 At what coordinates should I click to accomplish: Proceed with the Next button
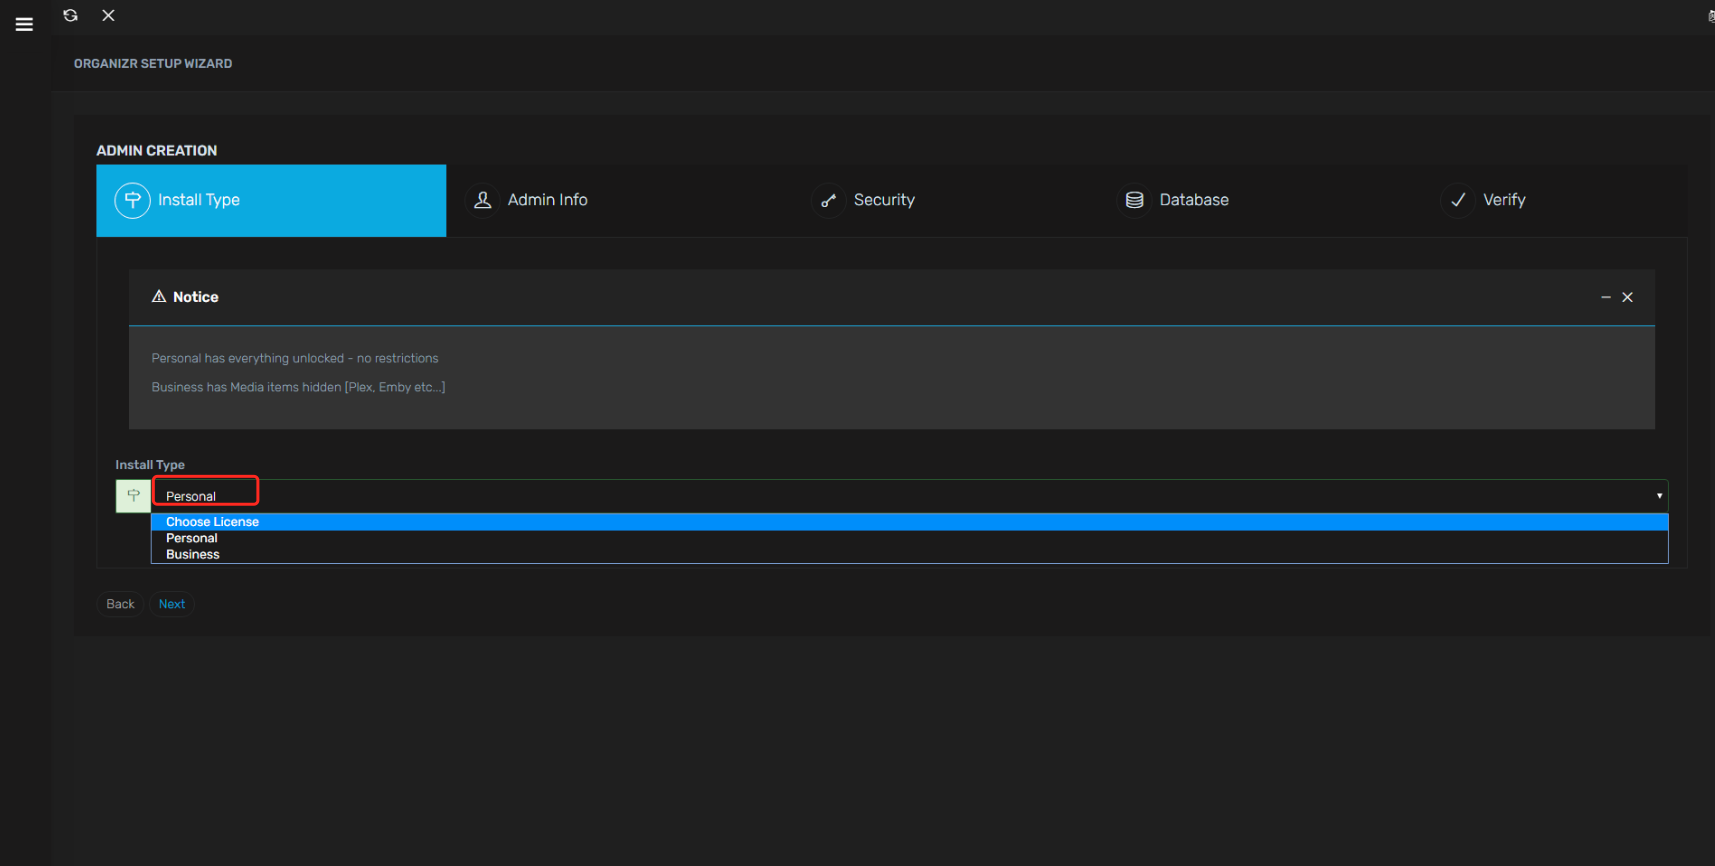(x=172, y=604)
